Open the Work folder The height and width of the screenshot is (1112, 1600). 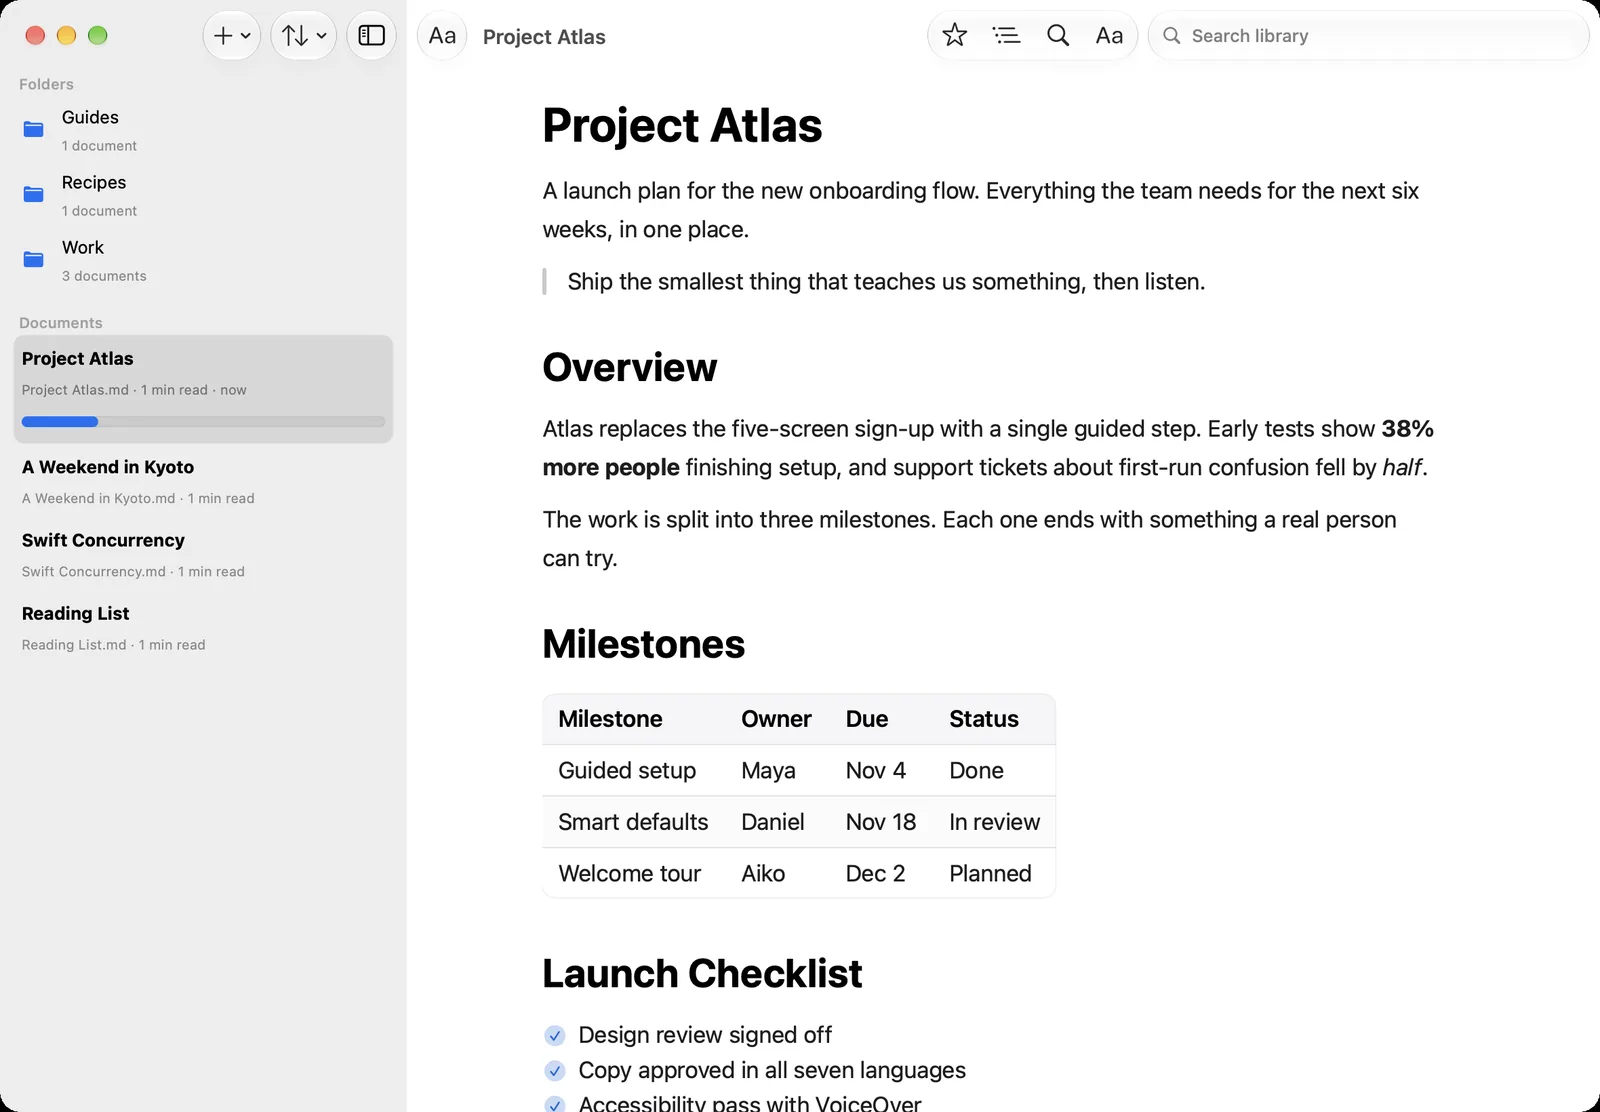(203, 260)
